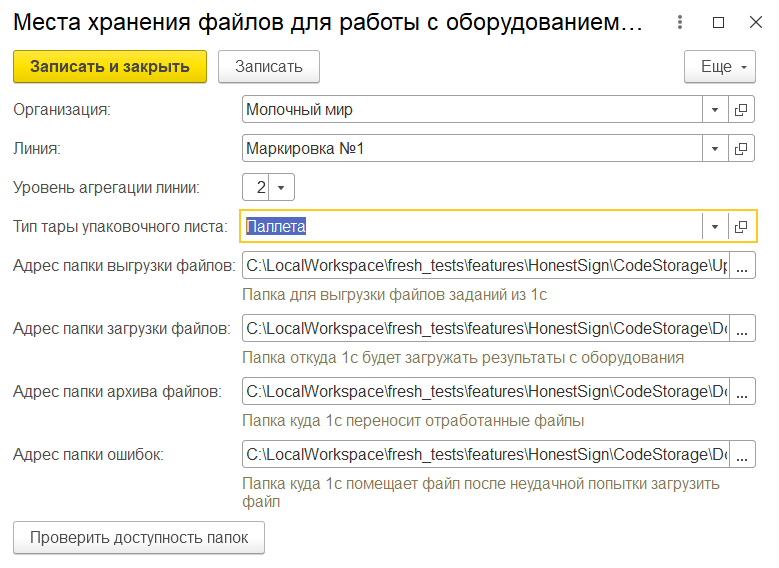The image size is (779, 568).
Task: Open the window's three-dot options menu
Action: [681, 23]
